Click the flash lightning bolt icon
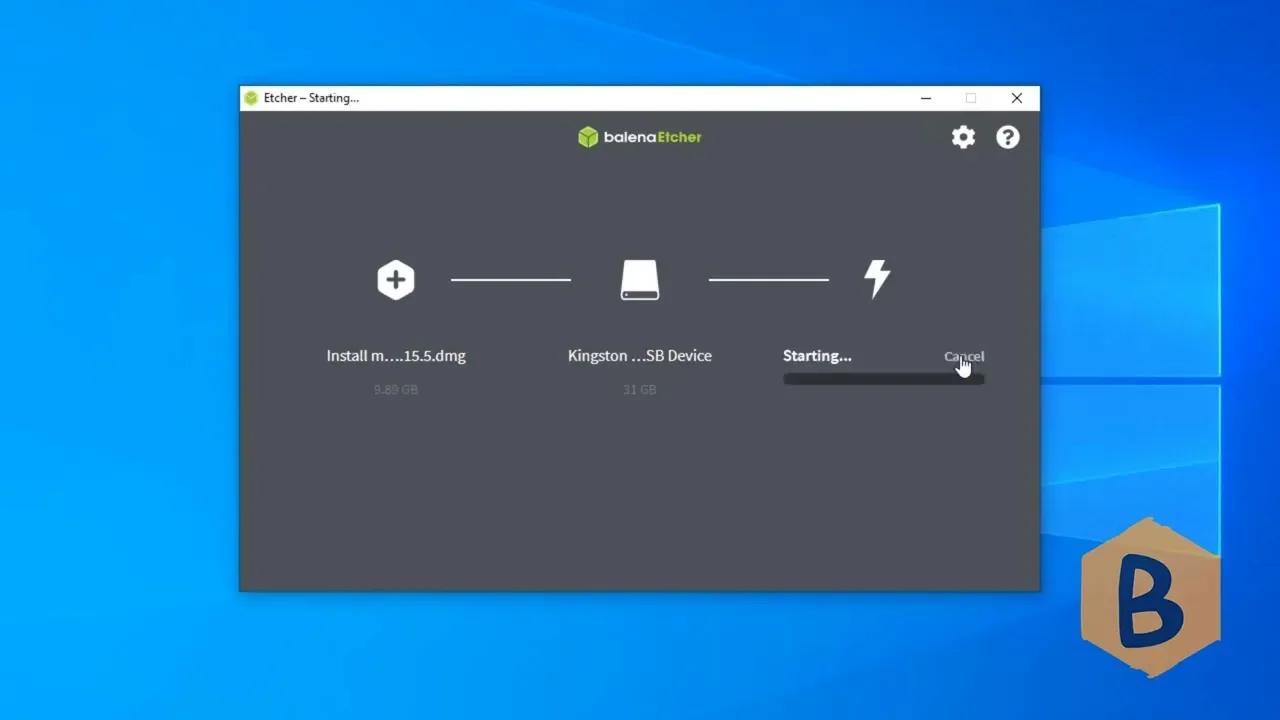1280x720 pixels. click(877, 279)
